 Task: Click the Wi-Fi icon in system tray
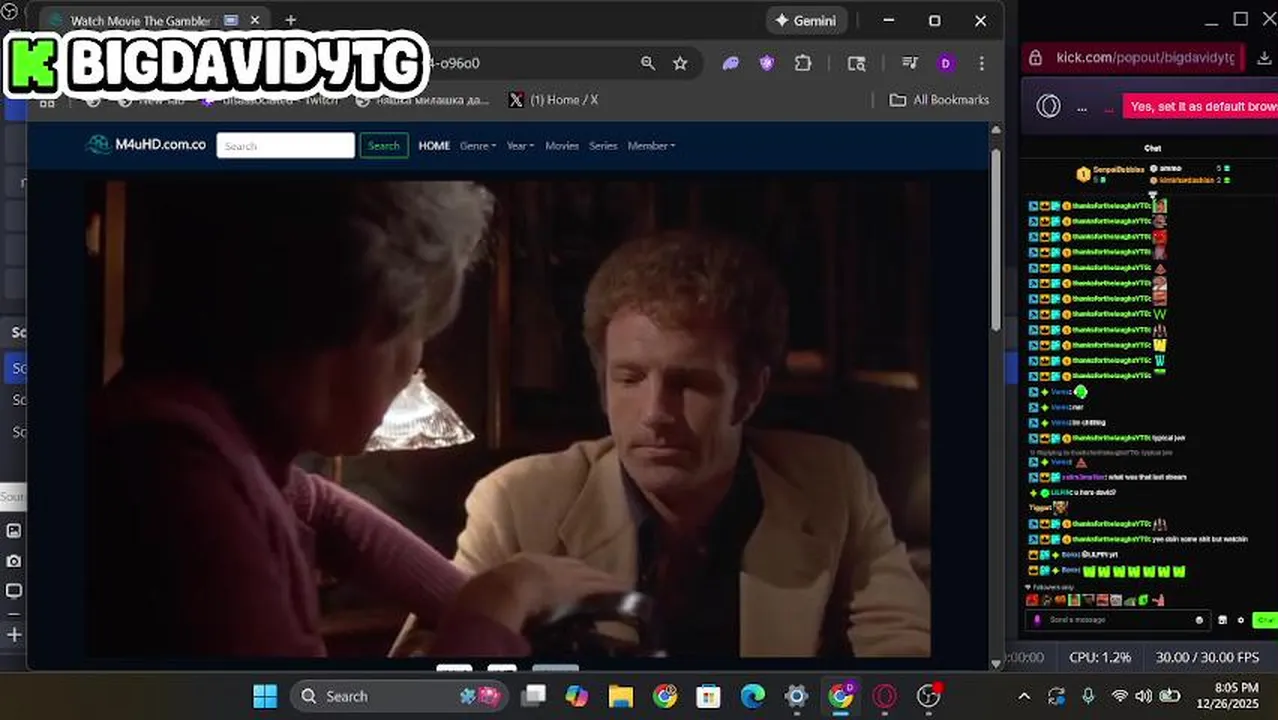(x=1120, y=696)
